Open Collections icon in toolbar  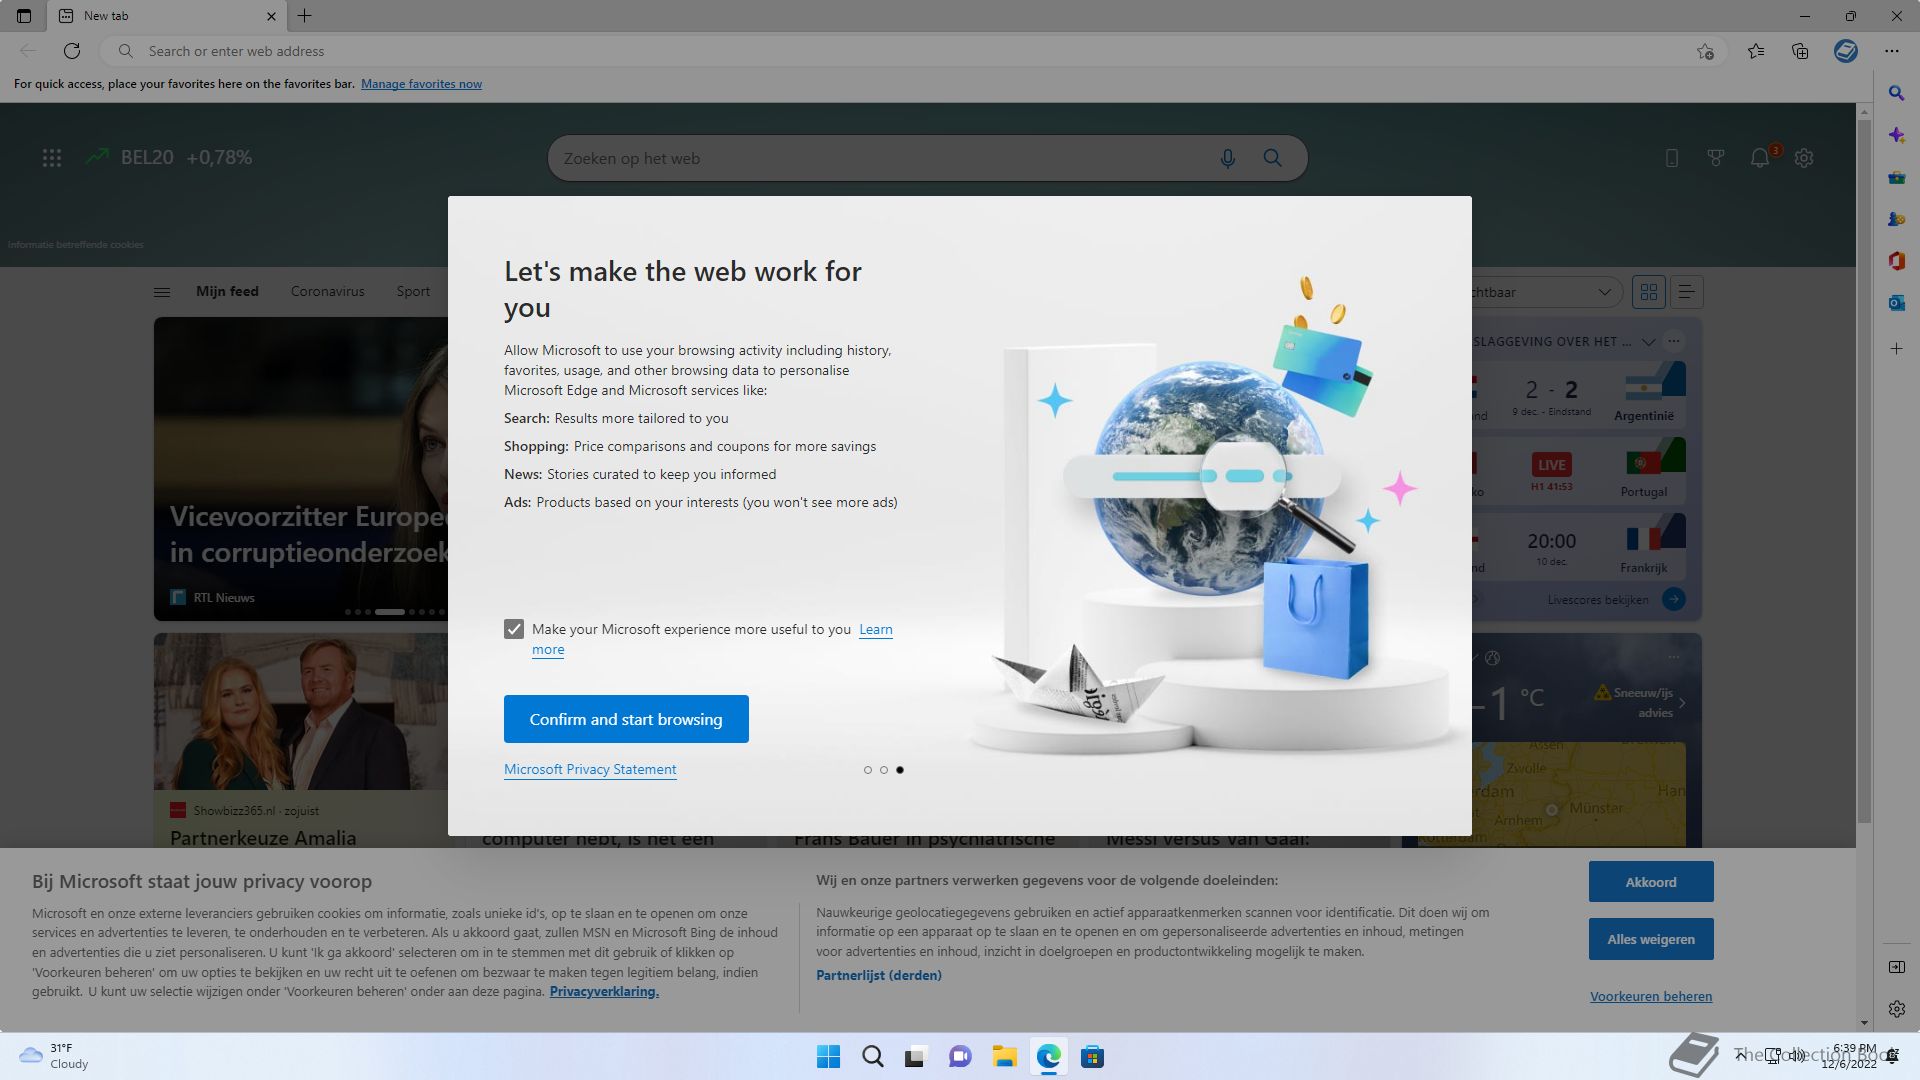point(1800,51)
